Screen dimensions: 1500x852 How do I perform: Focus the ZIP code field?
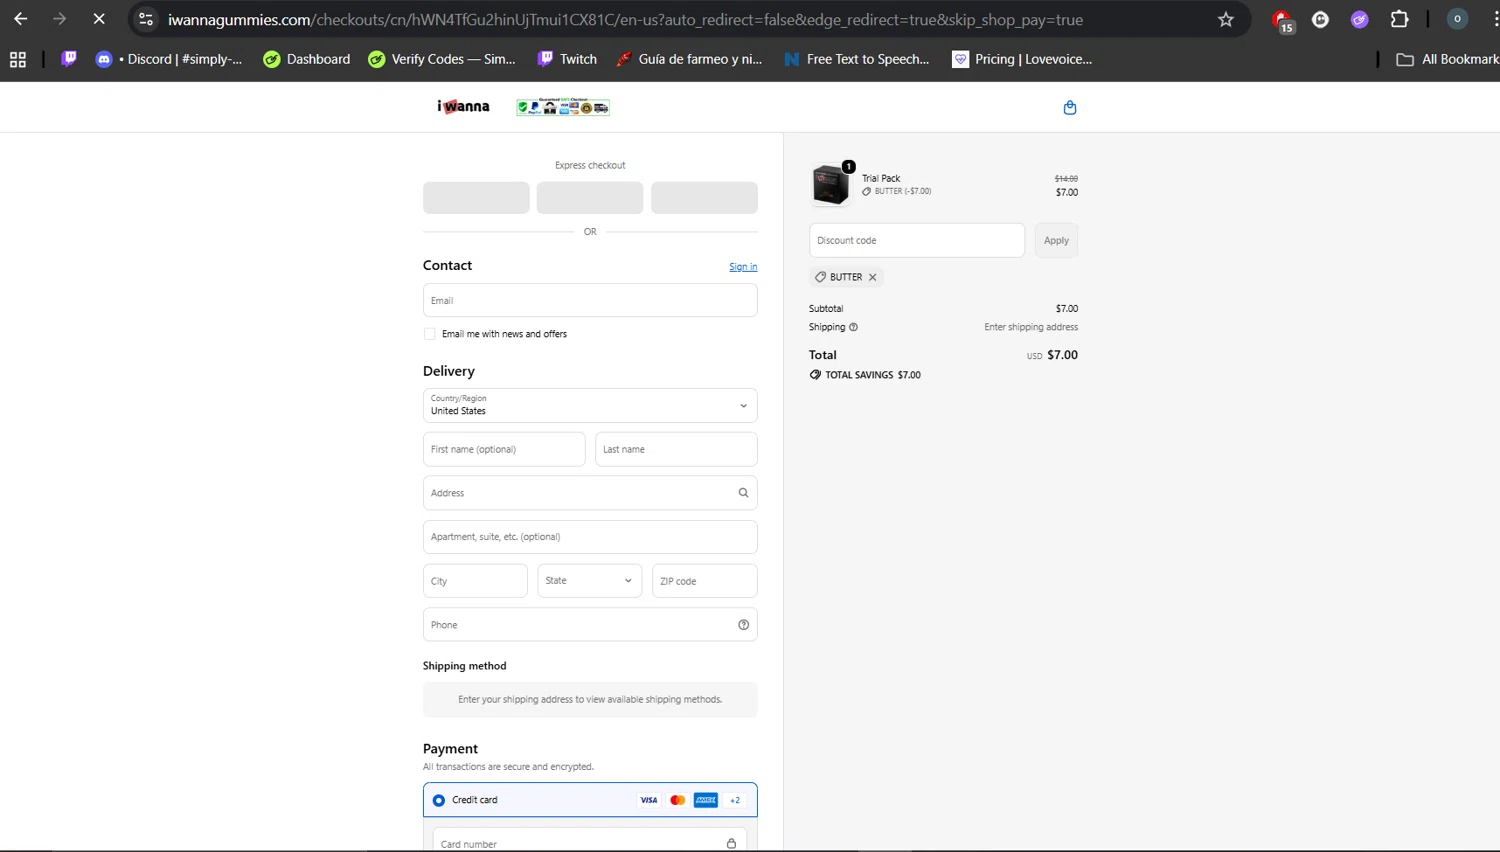(705, 581)
